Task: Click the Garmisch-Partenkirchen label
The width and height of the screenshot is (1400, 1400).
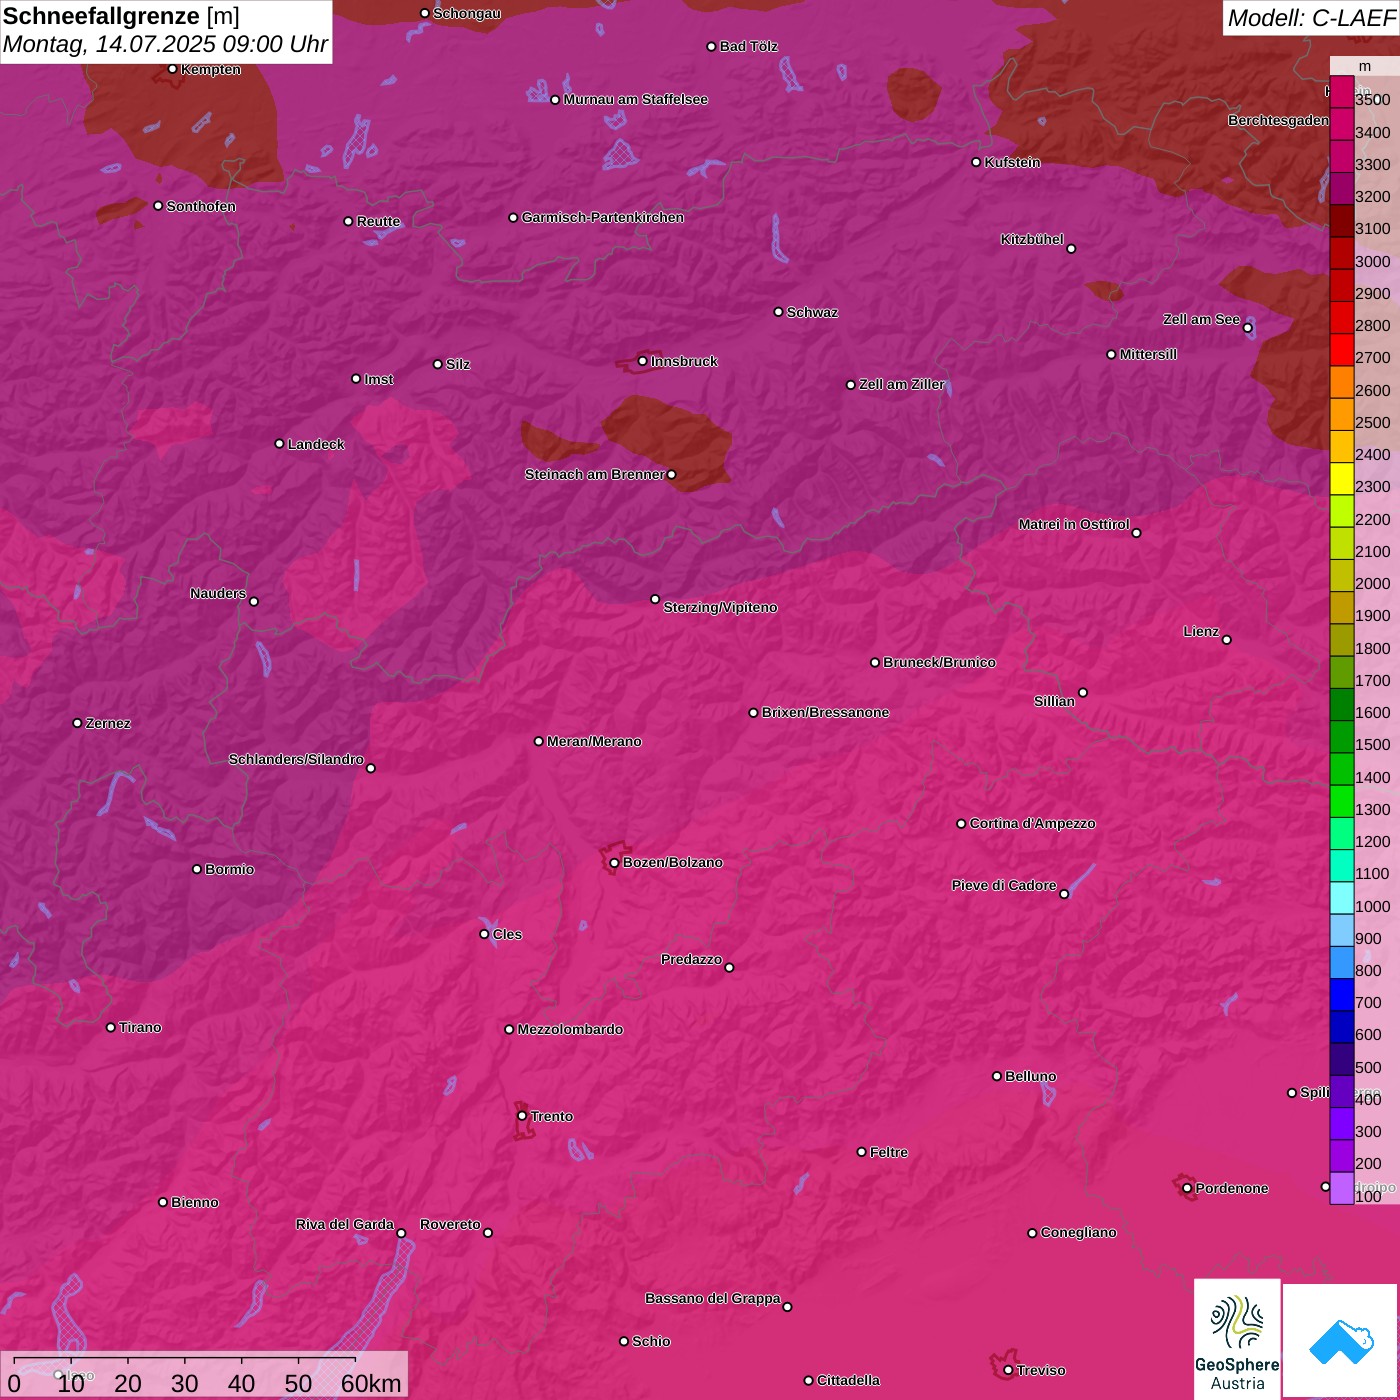Action: [603, 217]
